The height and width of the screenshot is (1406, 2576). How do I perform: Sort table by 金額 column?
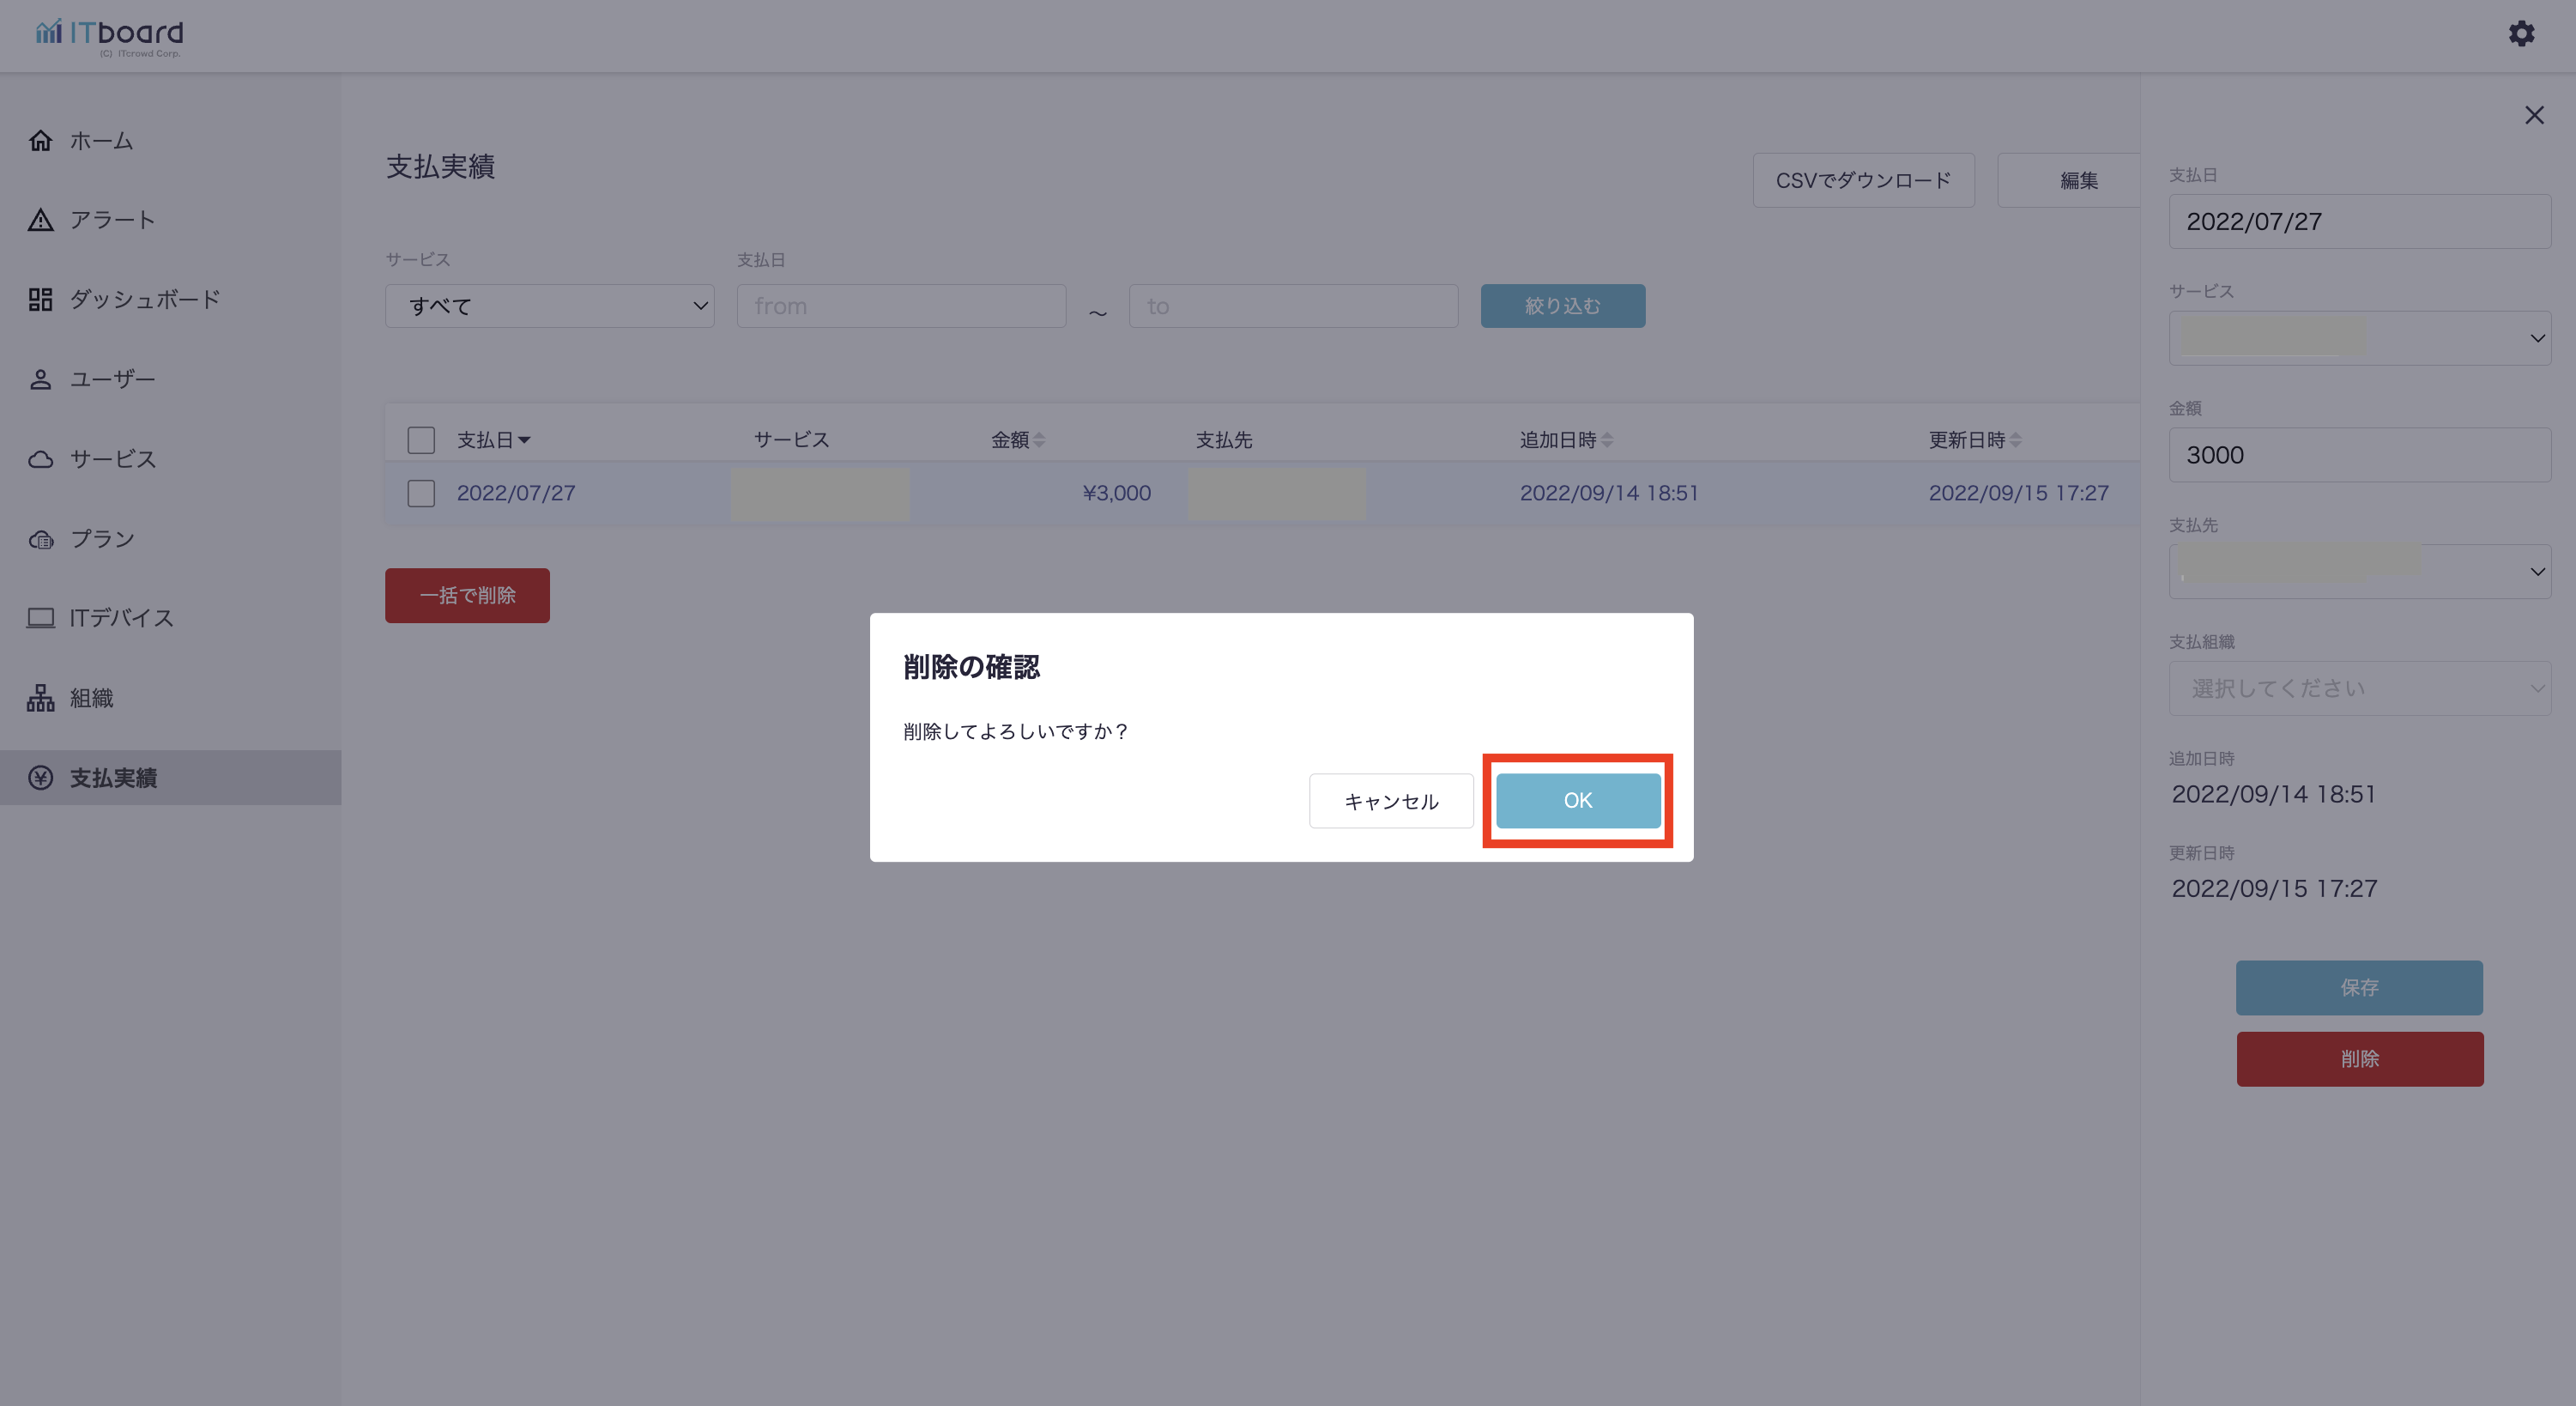coord(1017,440)
